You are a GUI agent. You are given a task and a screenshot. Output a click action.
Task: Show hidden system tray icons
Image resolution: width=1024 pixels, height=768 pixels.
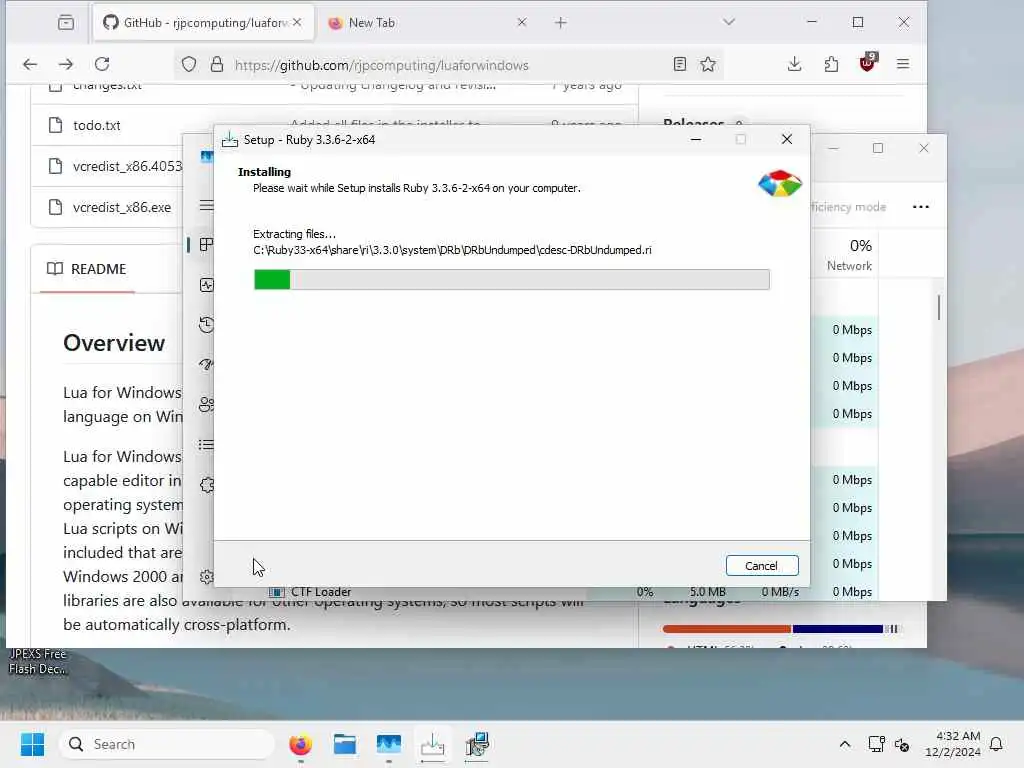(x=844, y=744)
